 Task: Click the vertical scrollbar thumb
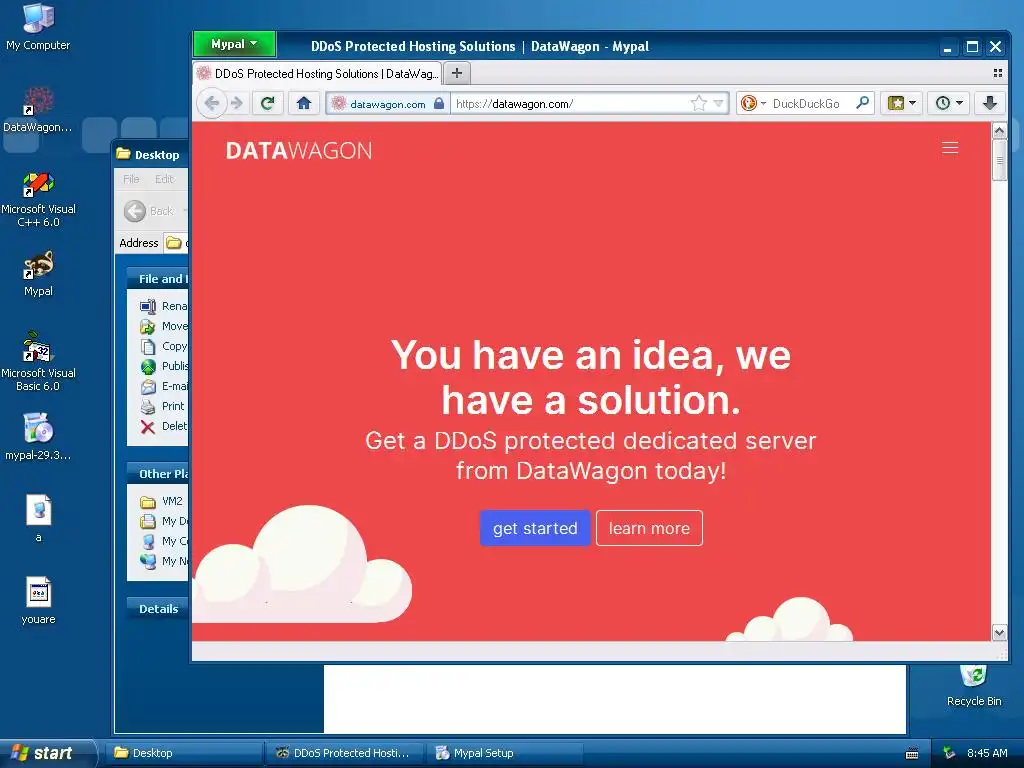pyautogui.click(x=999, y=159)
